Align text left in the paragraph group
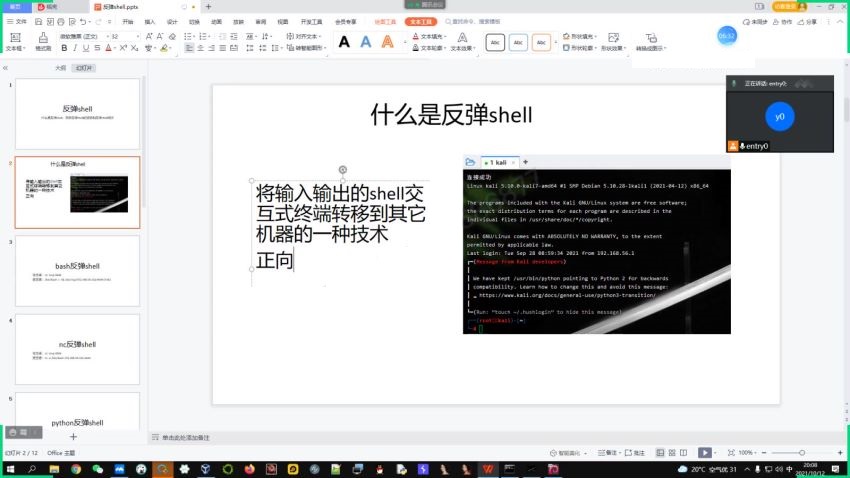Viewport: 850px width, 478px height. point(189,48)
